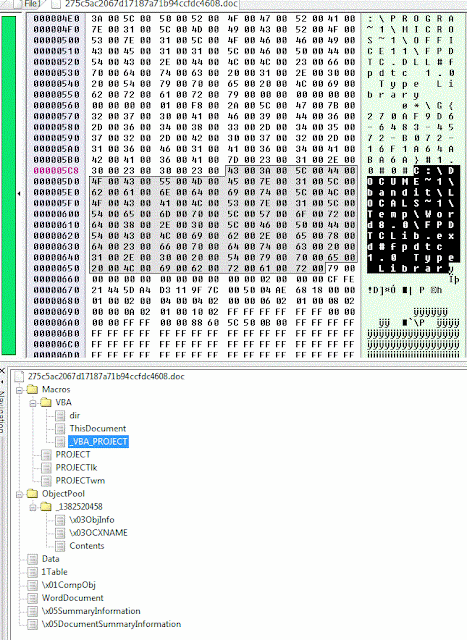This screenshot has height=640, width=467.
Task: Click the \x03OCXNAME stream icon
Action: pyautogui.click(x=60, y=533)
